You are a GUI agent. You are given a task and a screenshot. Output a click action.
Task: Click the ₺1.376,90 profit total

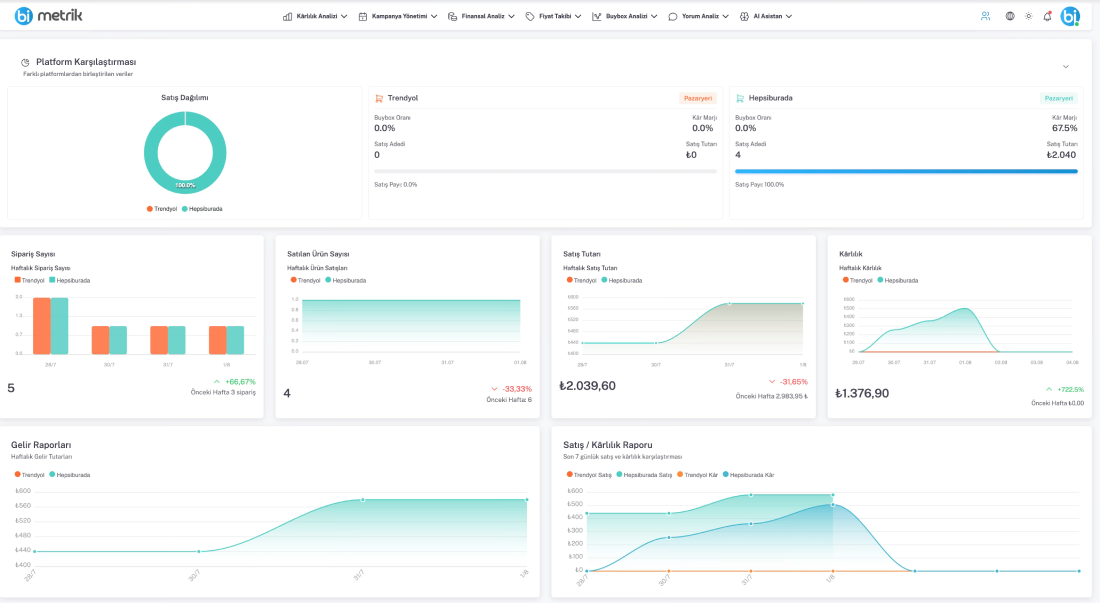coord(862,393)
